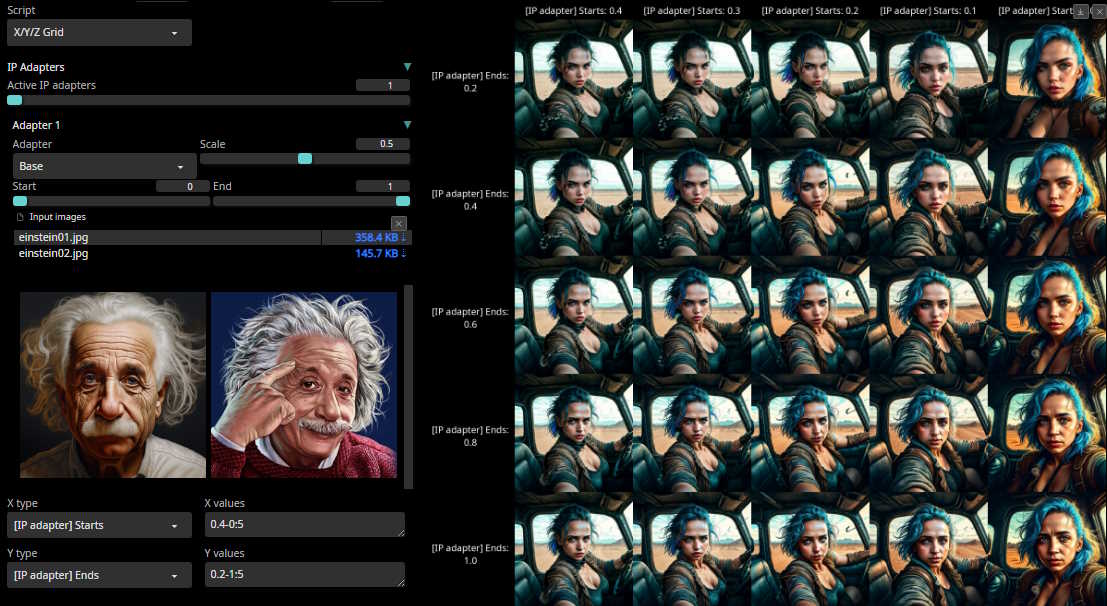The width and height of the screenshot is (1107, 606).
Task: Select the realistic Einstein portrait thumbnail
Action: pos(113,385)
